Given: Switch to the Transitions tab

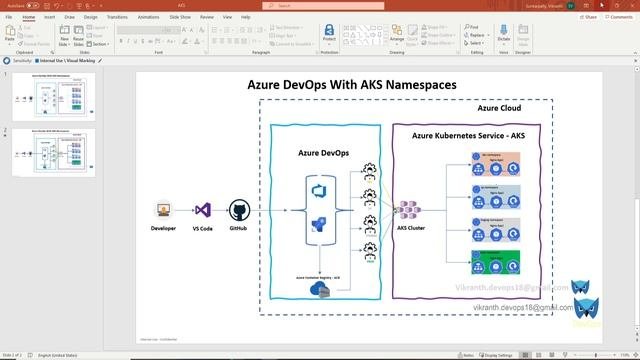Looking at the screenshot, I should pos(117,17).
